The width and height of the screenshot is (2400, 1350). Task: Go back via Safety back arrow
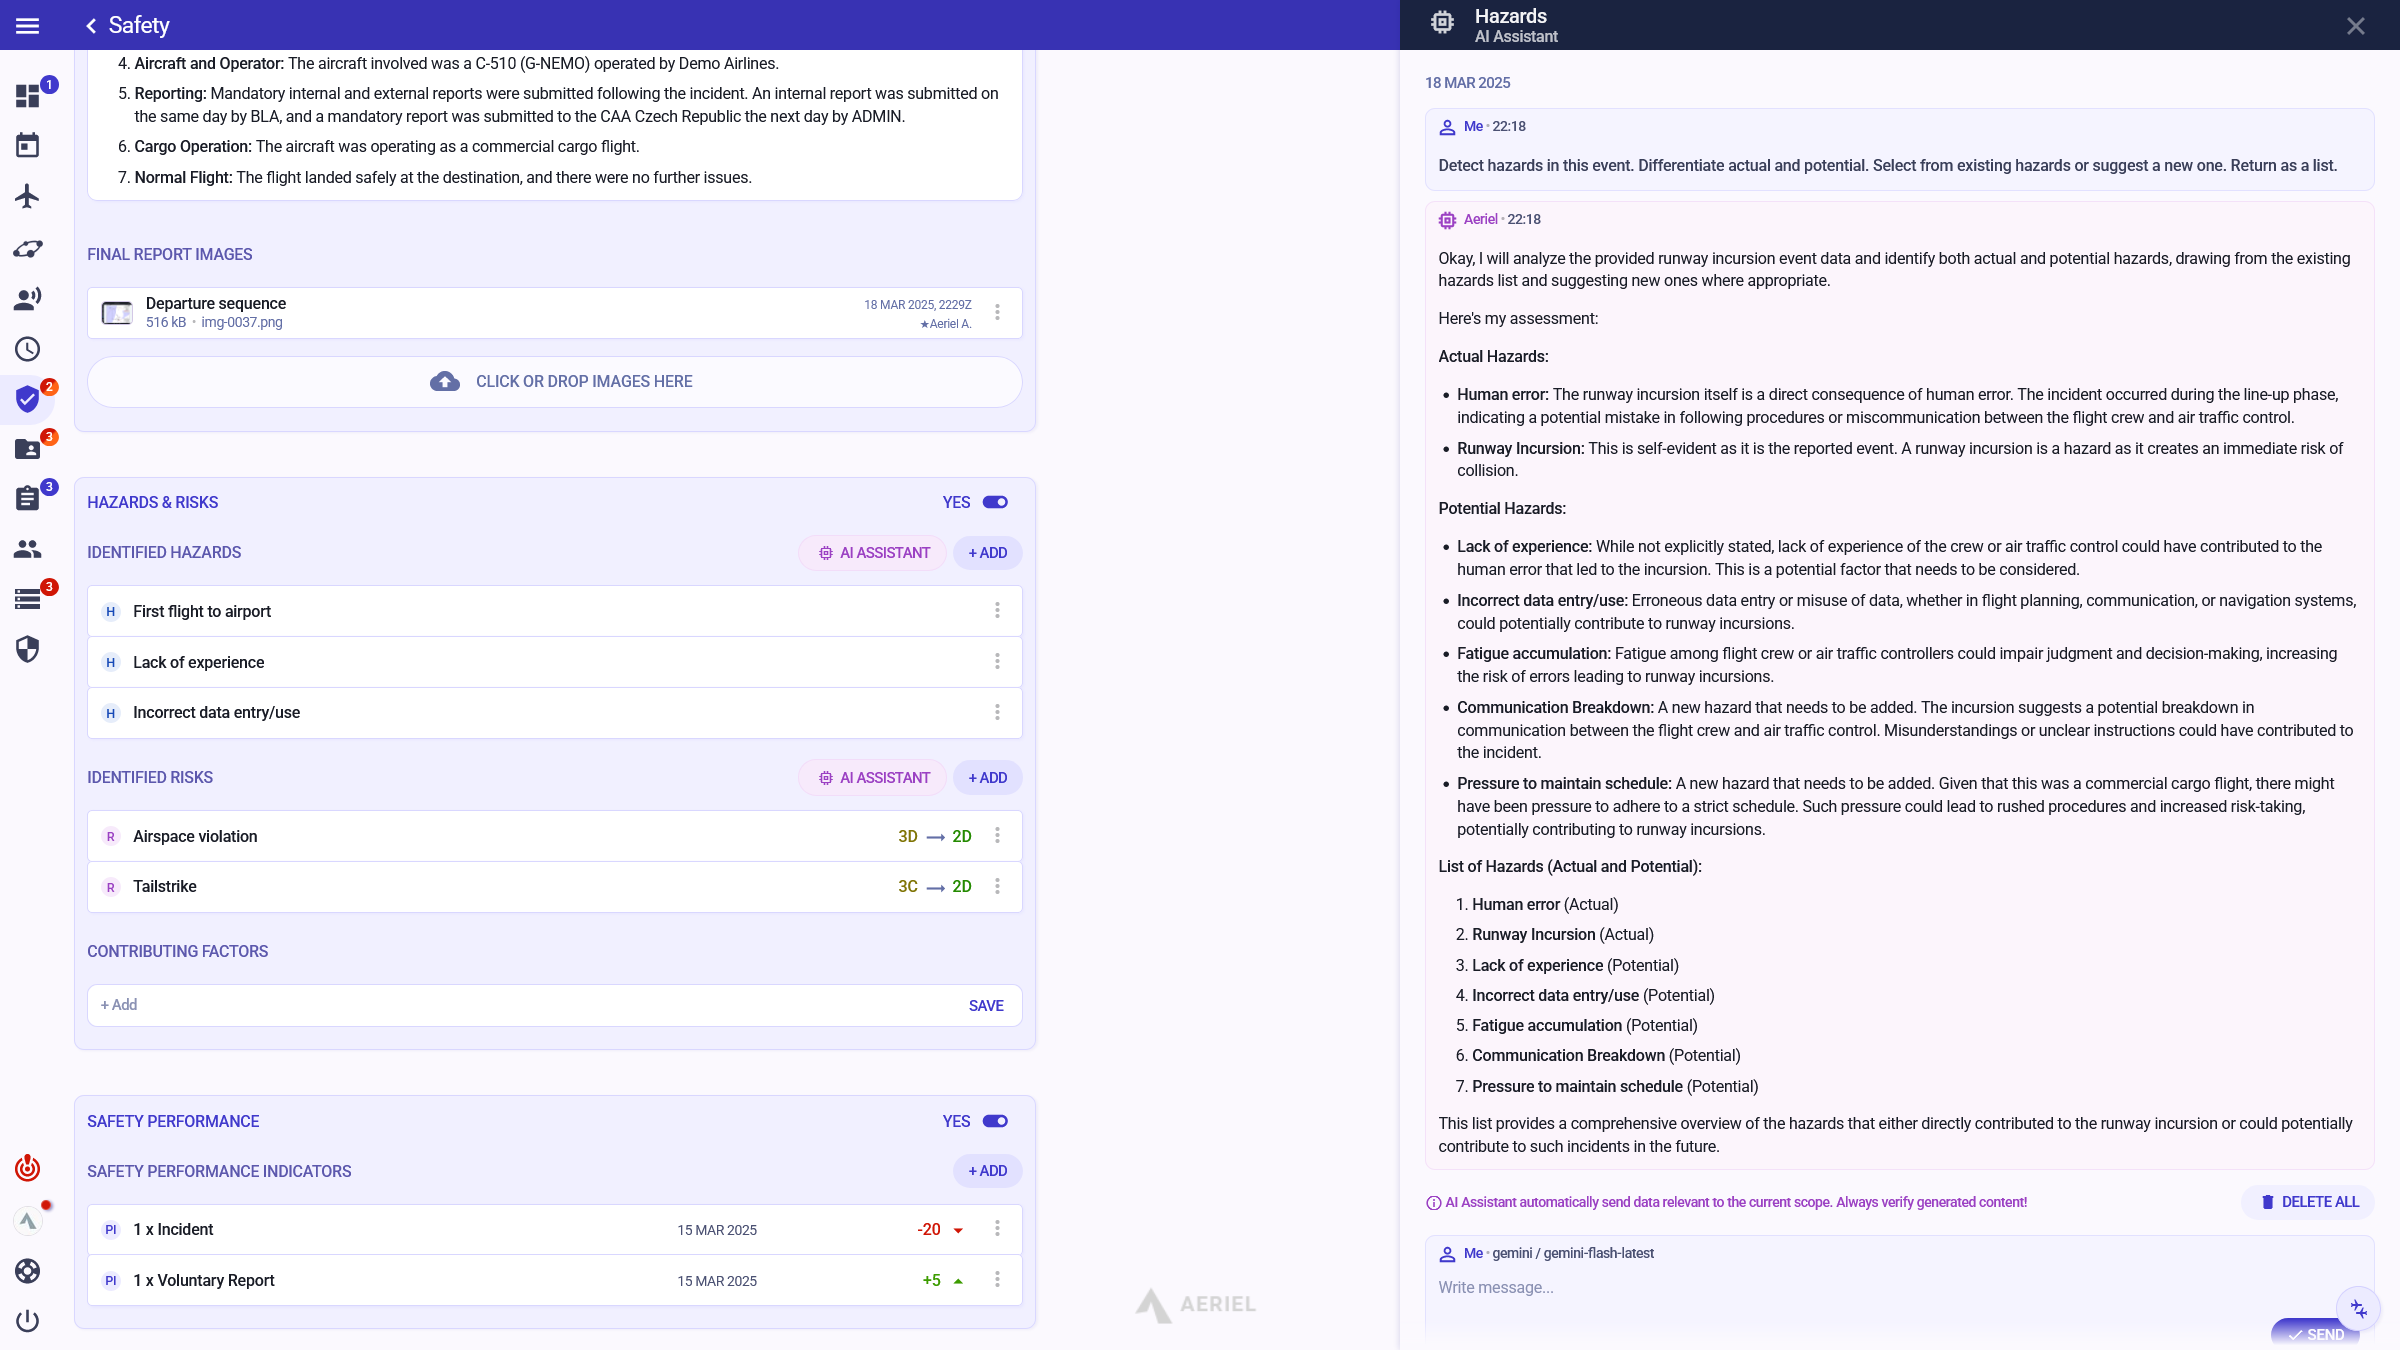(x=91, y=26)
